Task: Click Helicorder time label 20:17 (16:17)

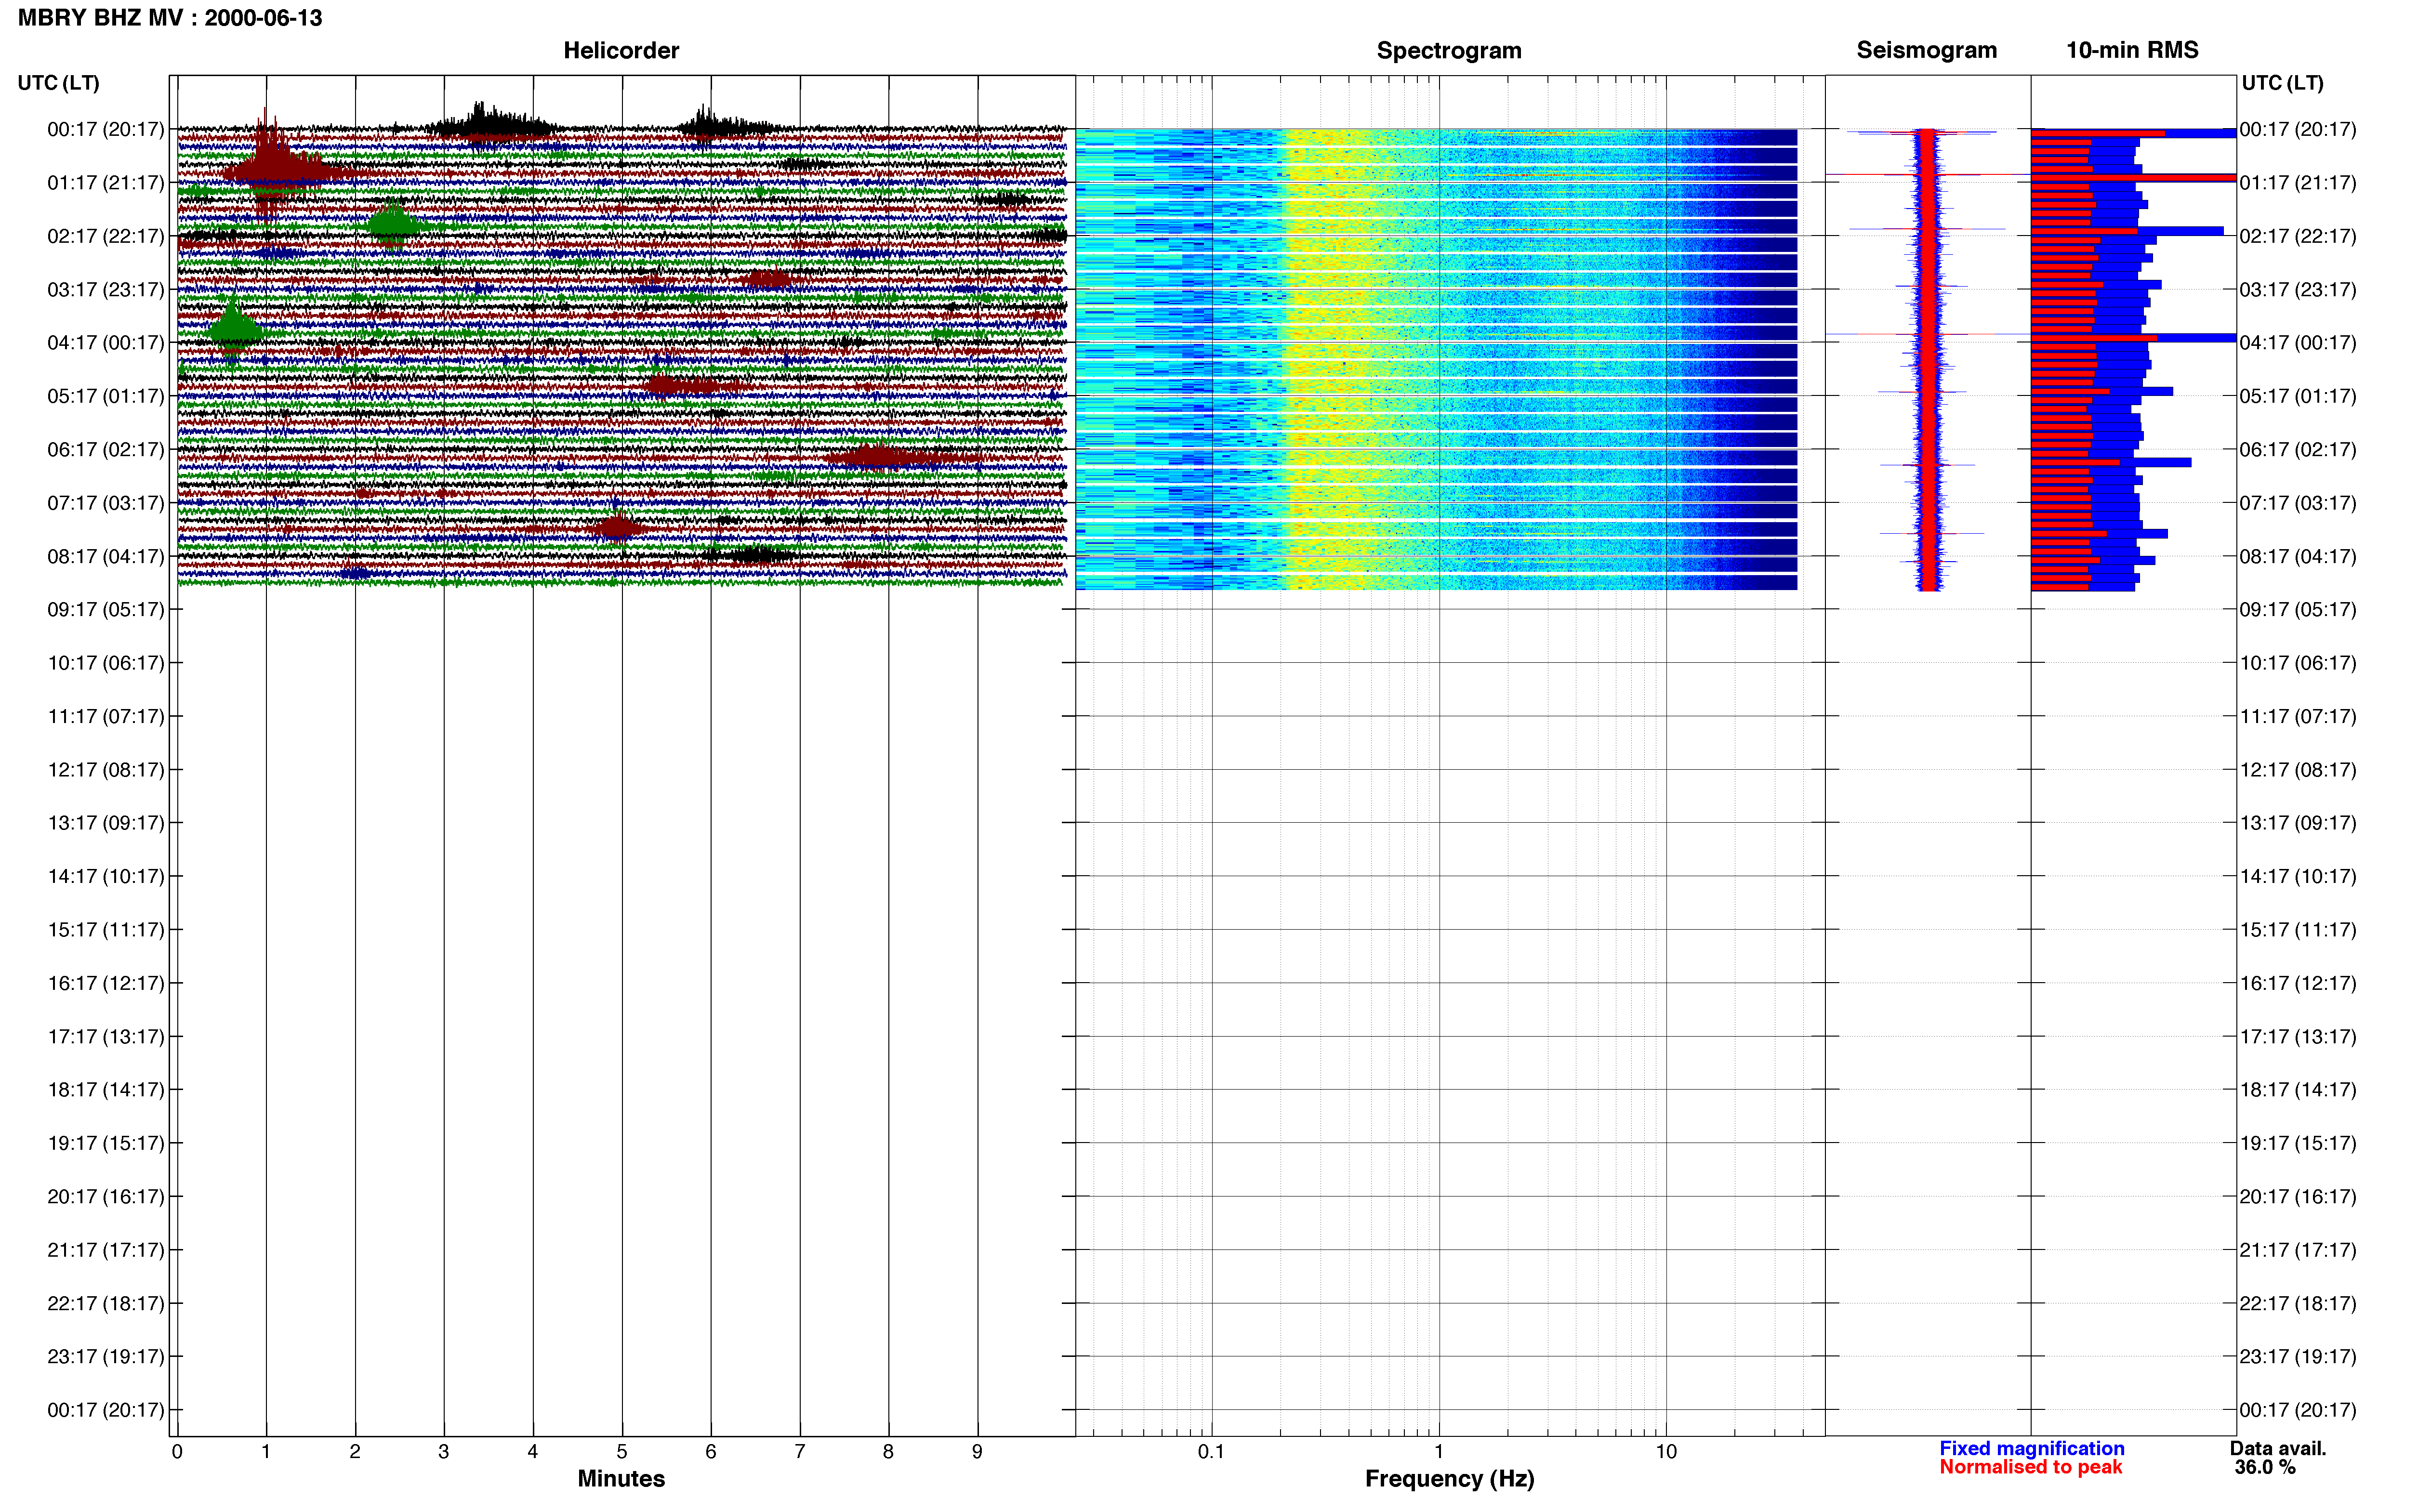Action: point(106,1197)
